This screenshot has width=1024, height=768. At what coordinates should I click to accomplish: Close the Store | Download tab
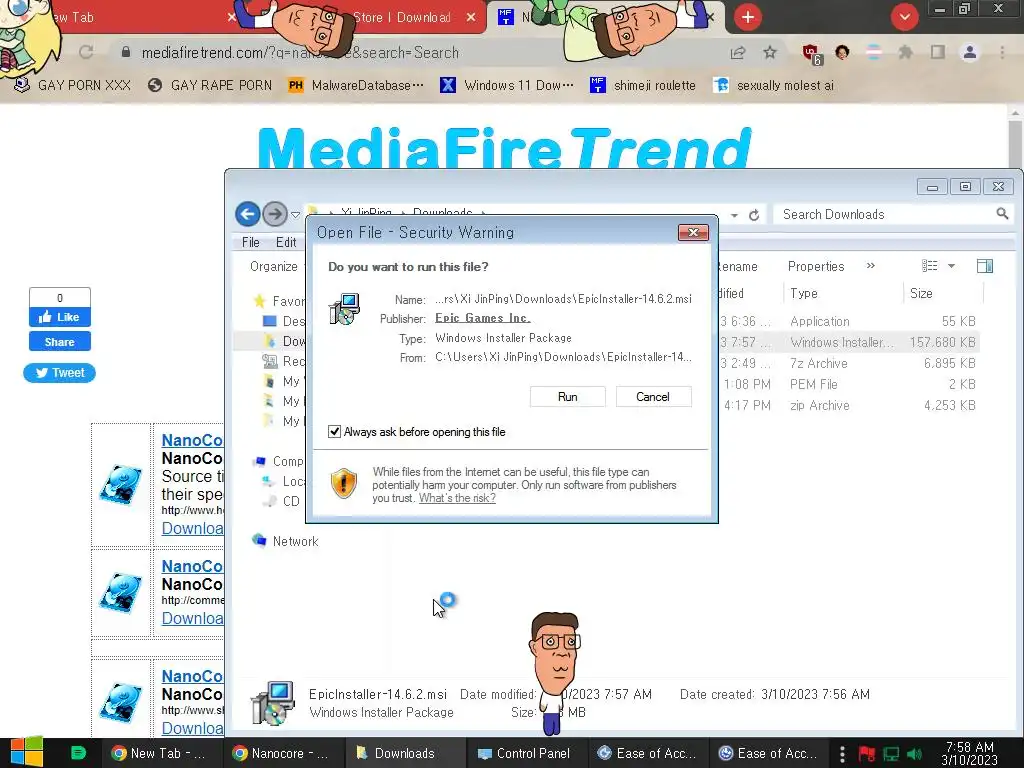471,18
